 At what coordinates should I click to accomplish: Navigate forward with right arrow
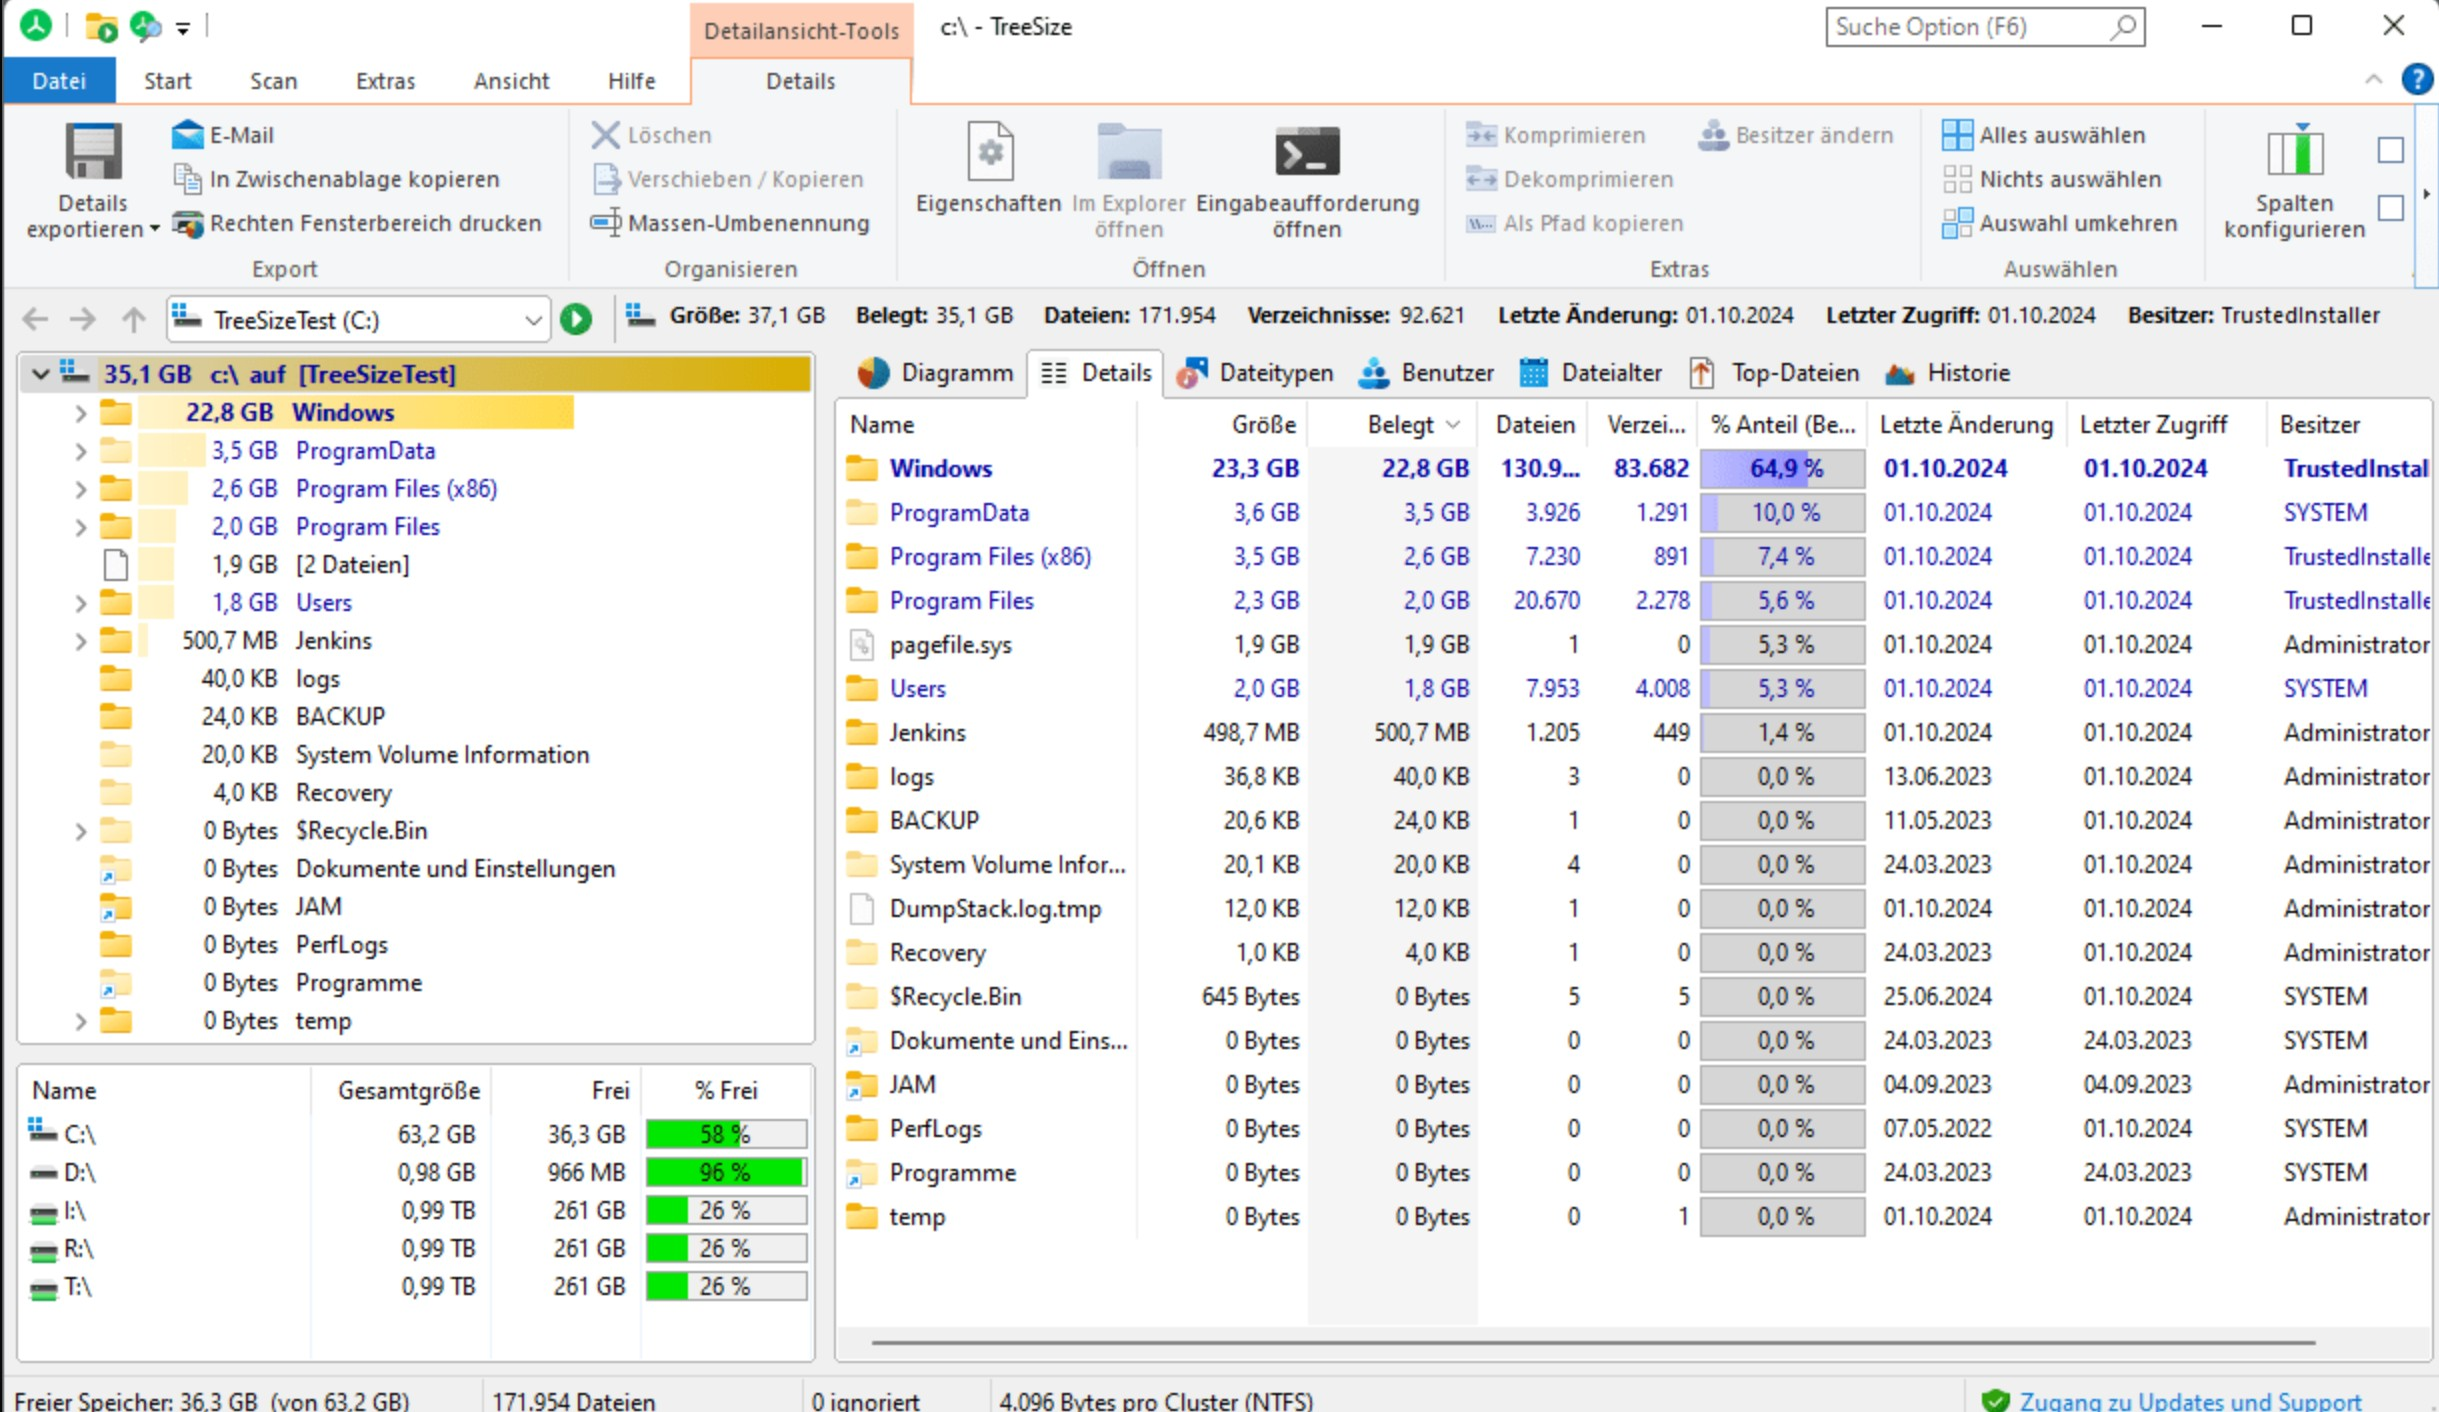83,319
